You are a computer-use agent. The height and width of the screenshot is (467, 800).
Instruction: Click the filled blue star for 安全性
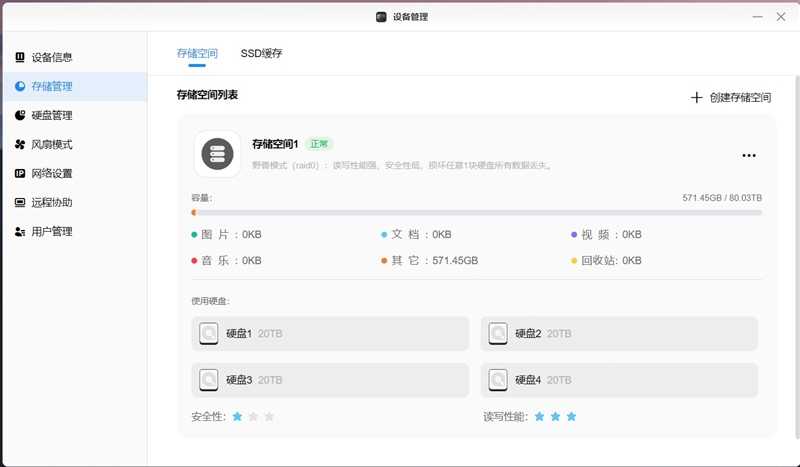click(x=237, y=417)
